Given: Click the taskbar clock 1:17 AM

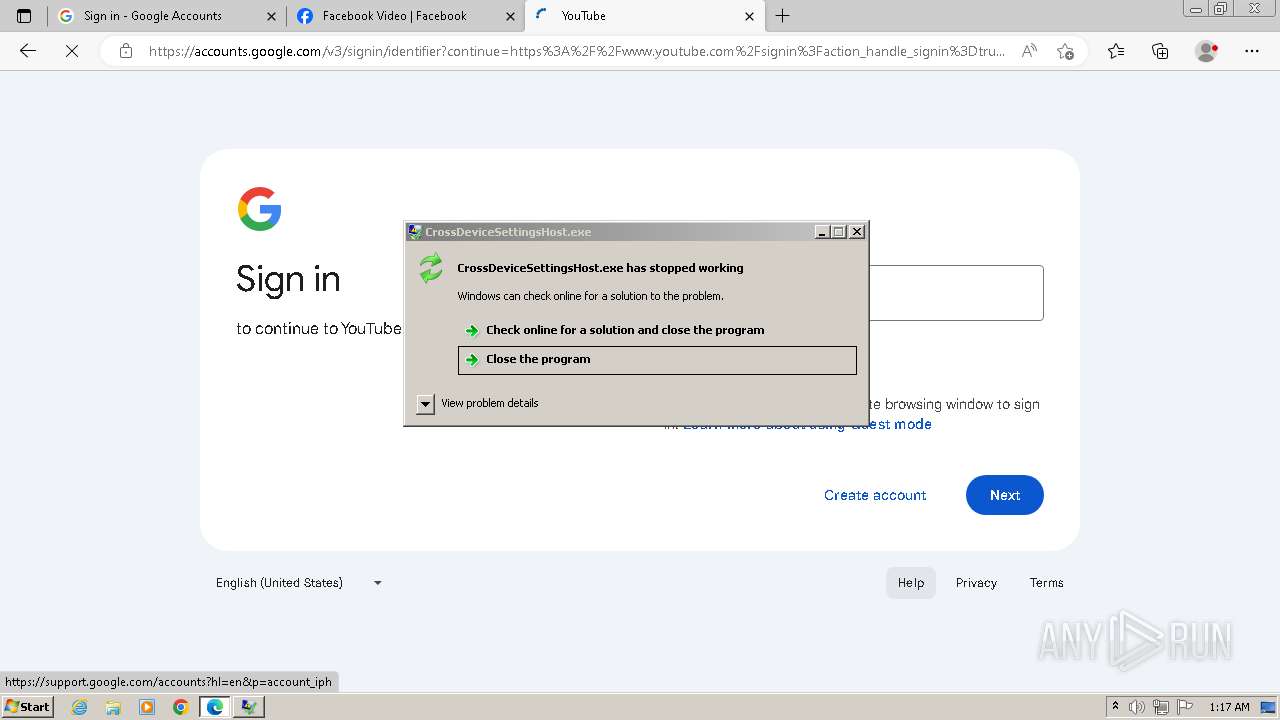Looking at the screenshot, I should click(1230, 707).
